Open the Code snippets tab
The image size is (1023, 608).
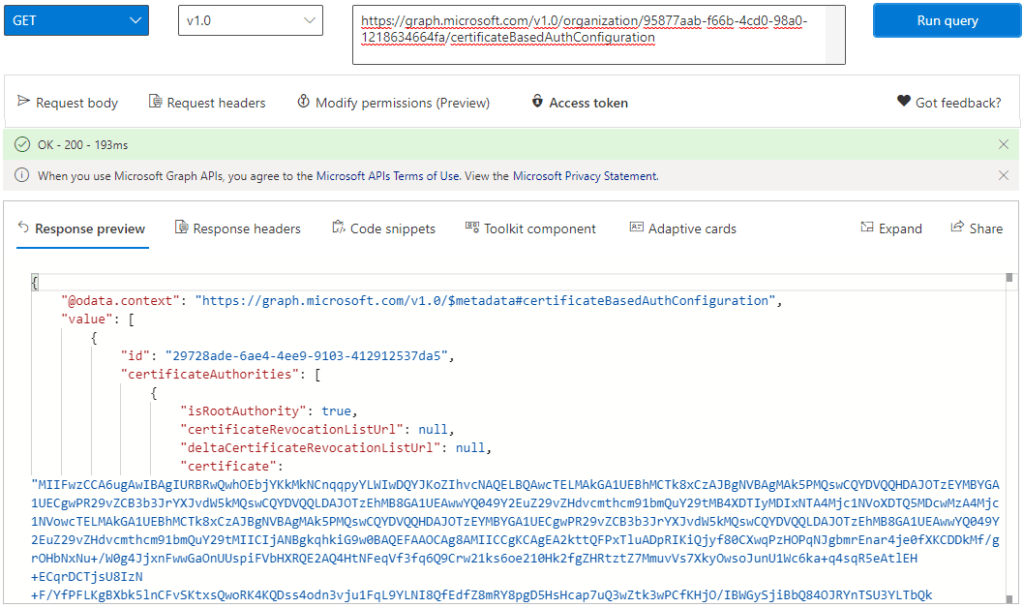pos(383,228)
